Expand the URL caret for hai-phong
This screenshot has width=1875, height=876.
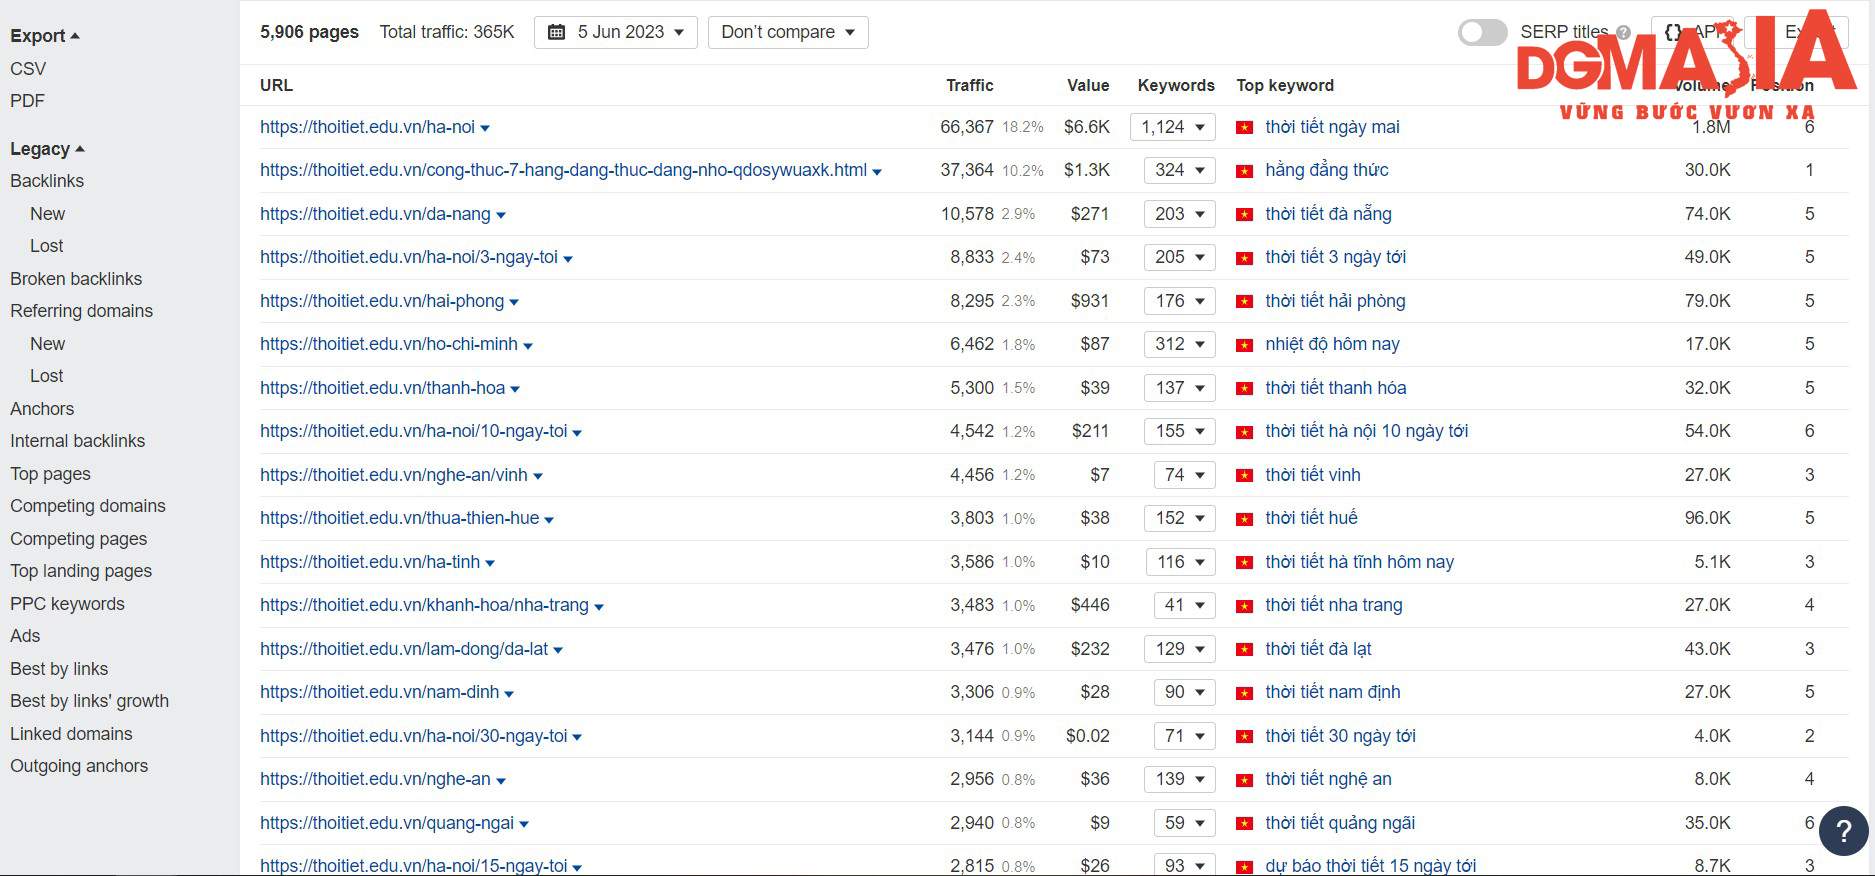click(514, 302)
